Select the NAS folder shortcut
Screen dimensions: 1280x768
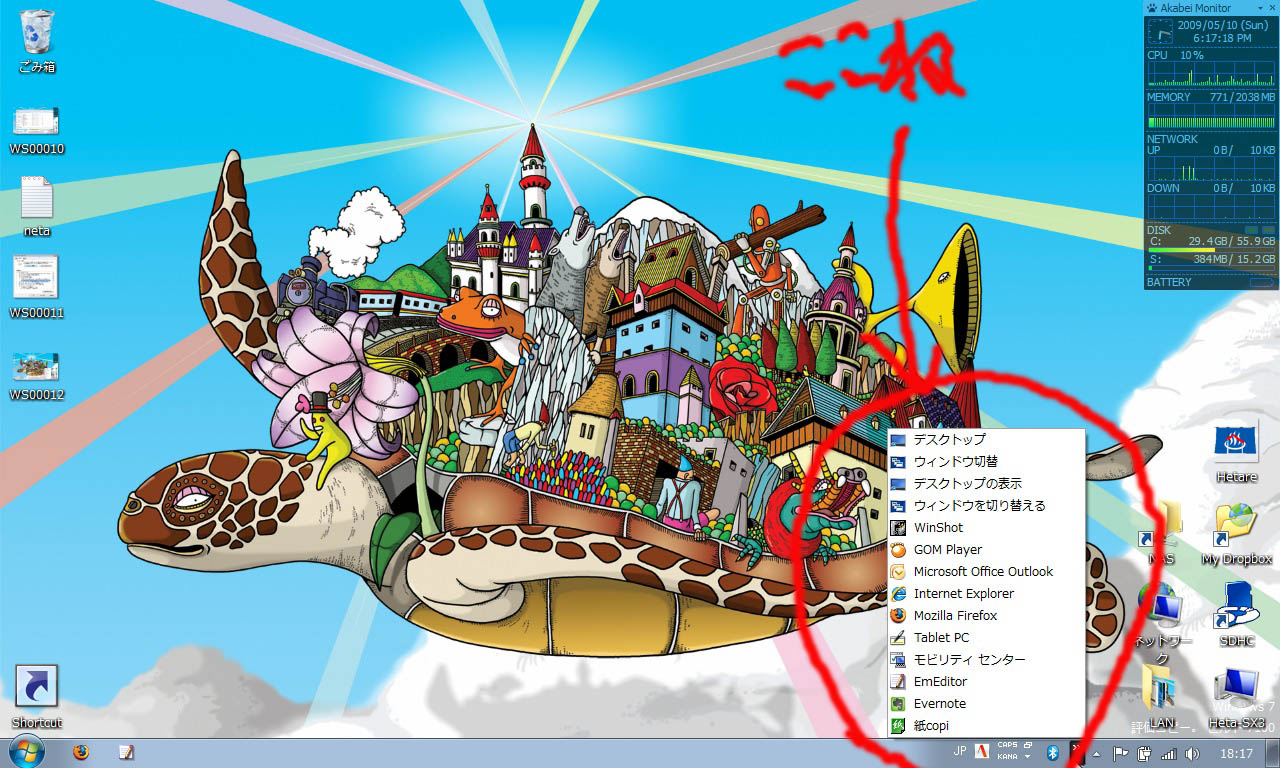tap(1160, 535)
